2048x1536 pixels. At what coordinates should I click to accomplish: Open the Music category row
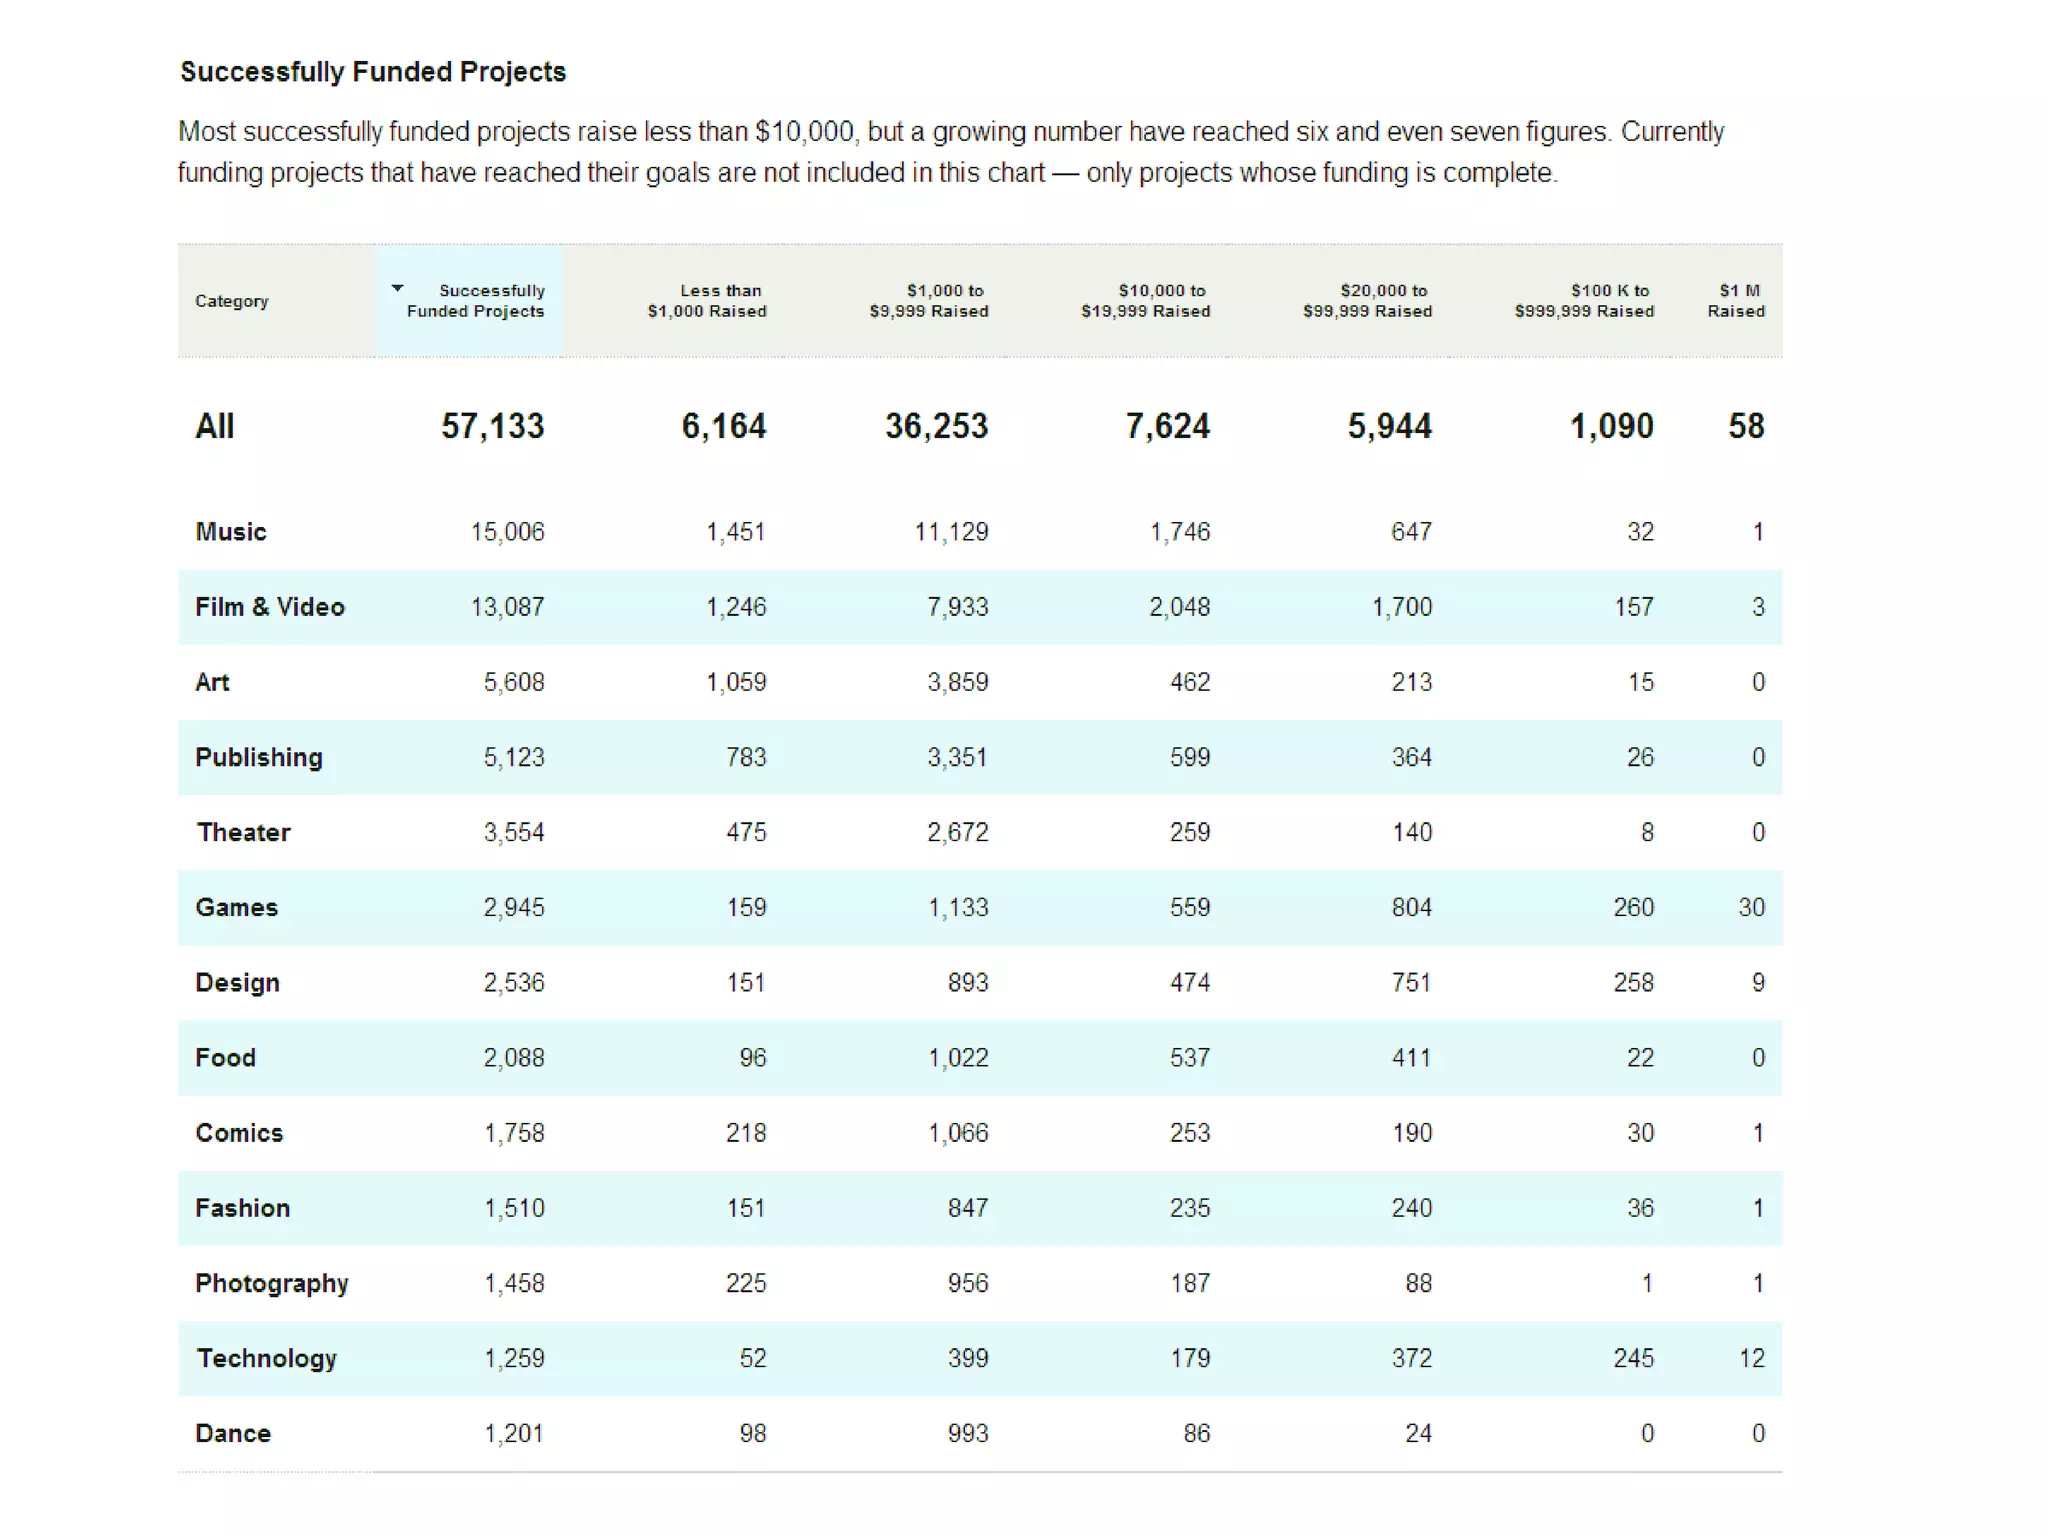coord(231,532)
